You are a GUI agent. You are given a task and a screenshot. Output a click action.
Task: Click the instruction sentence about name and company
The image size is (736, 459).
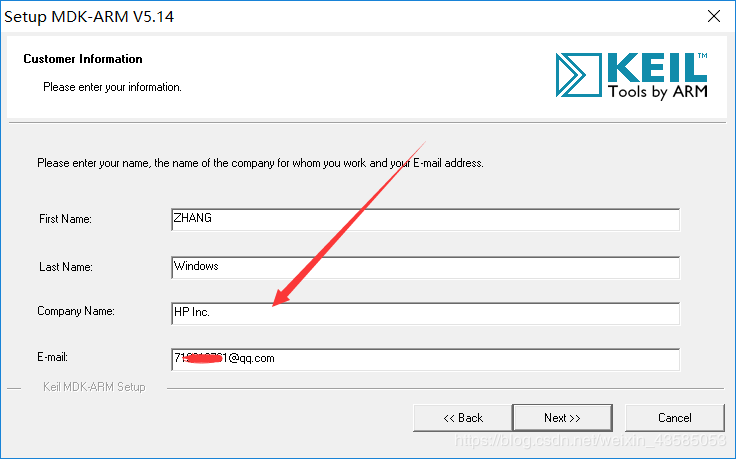(260, 163)
